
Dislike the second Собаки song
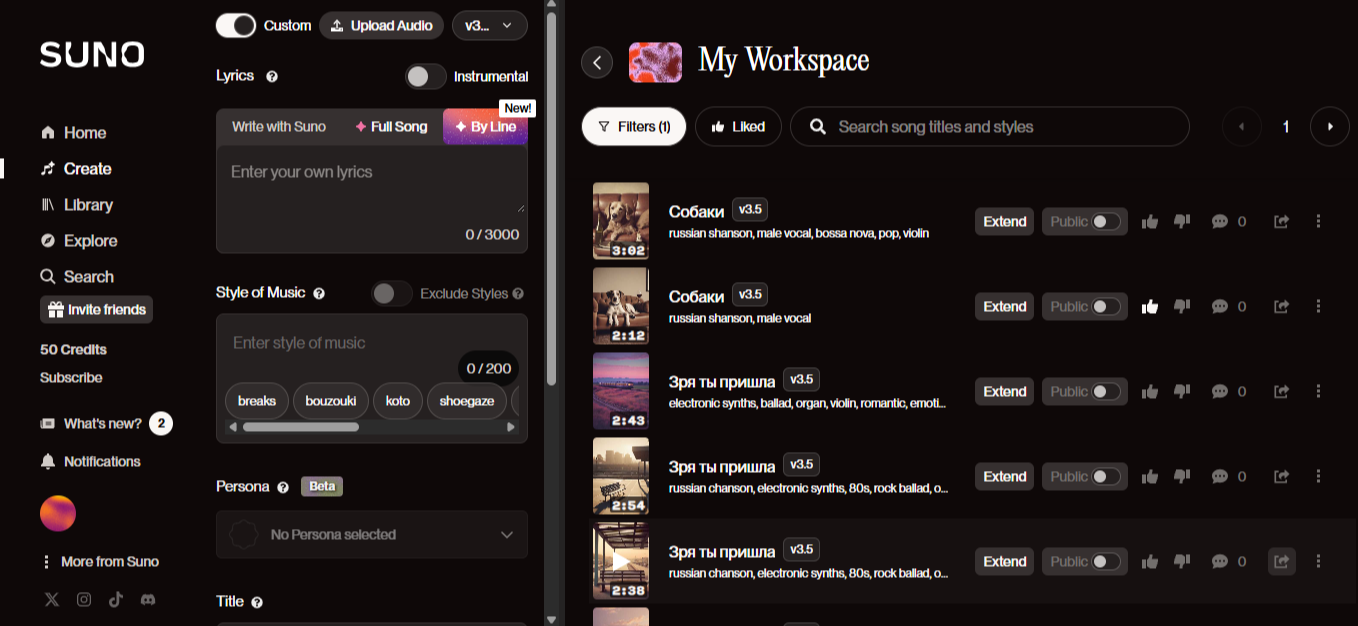1182,307
